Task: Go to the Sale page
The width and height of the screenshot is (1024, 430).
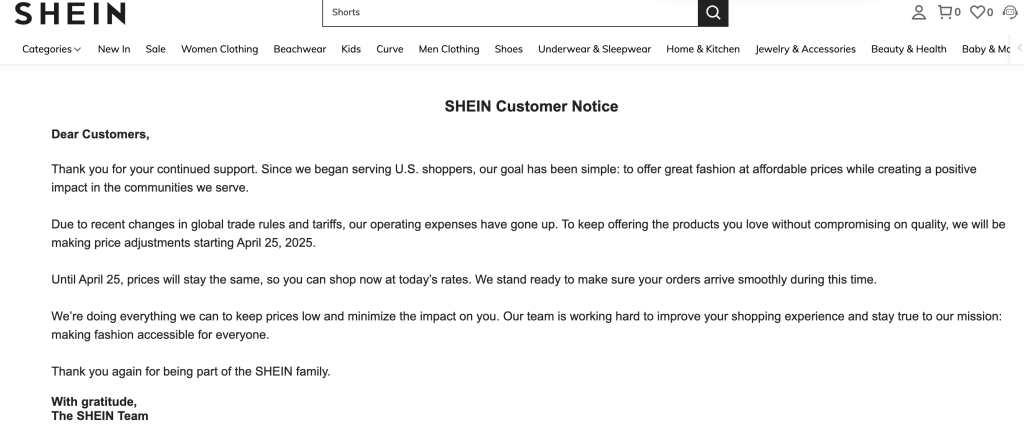Action: 155,49
